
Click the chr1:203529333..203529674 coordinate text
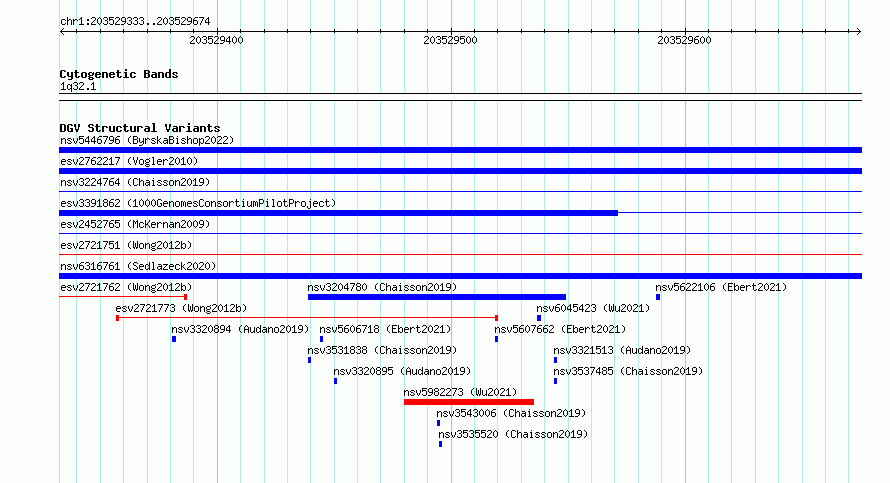[135, 21]
